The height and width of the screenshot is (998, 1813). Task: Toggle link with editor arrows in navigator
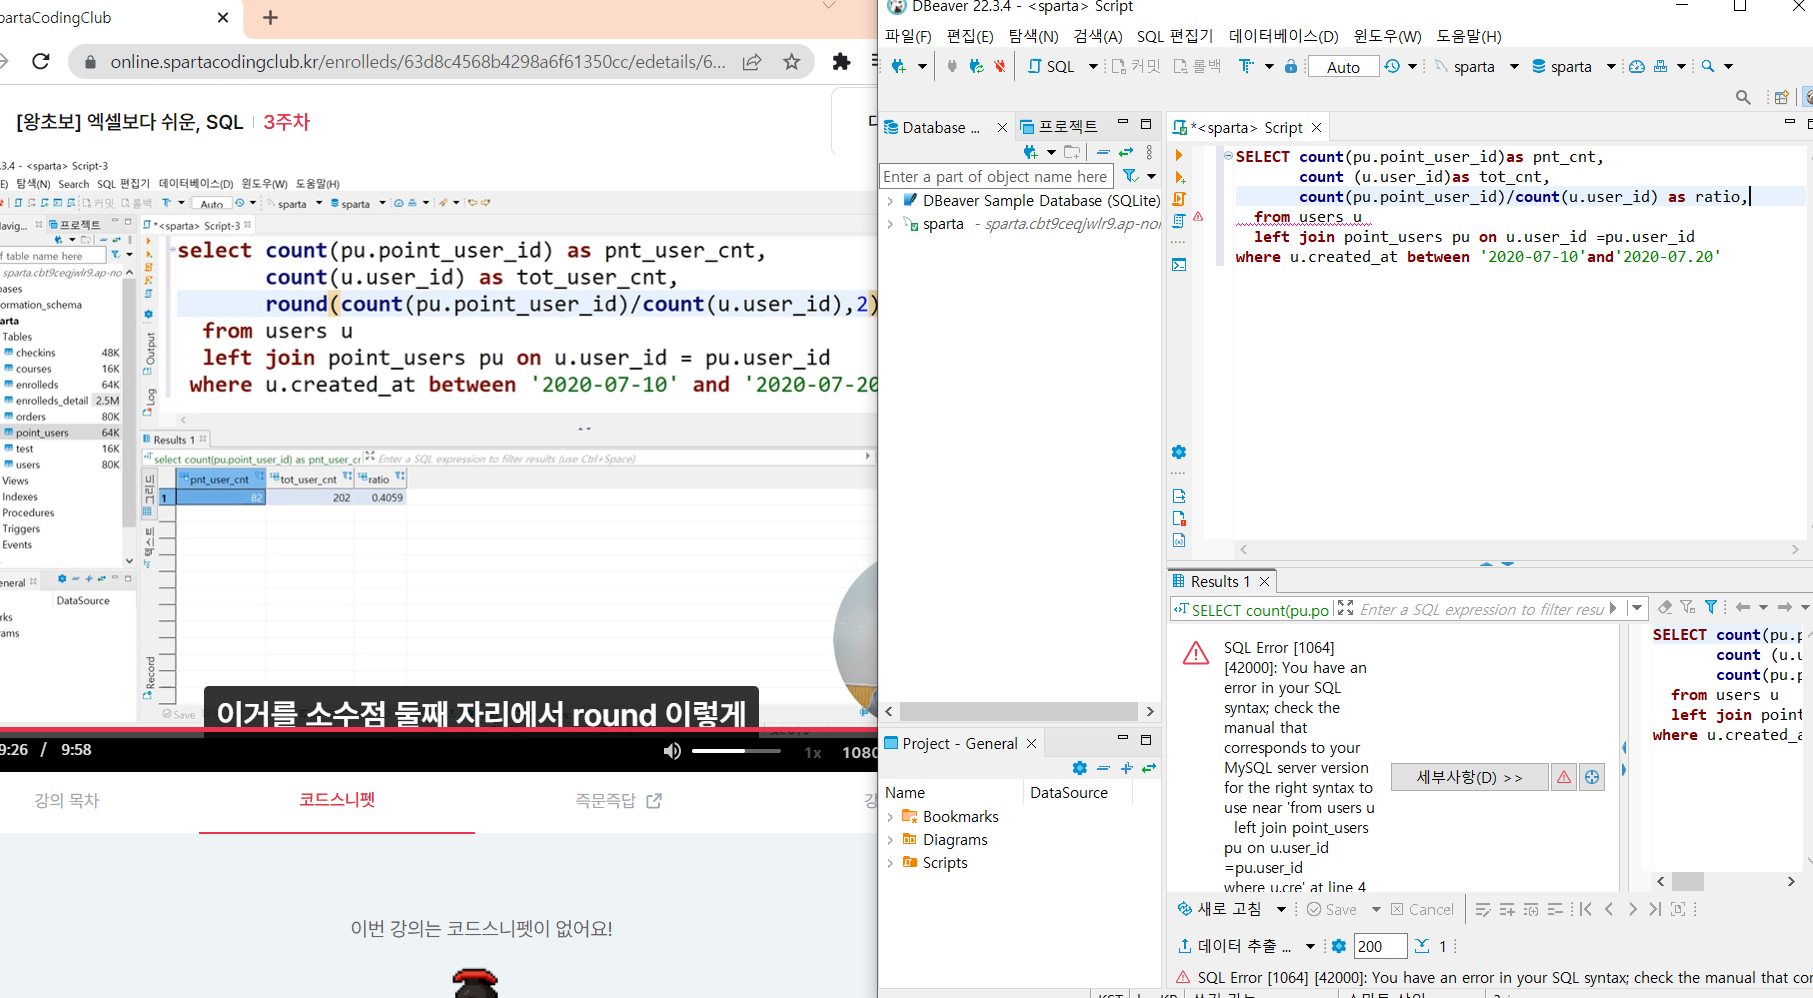[1126, 152]
